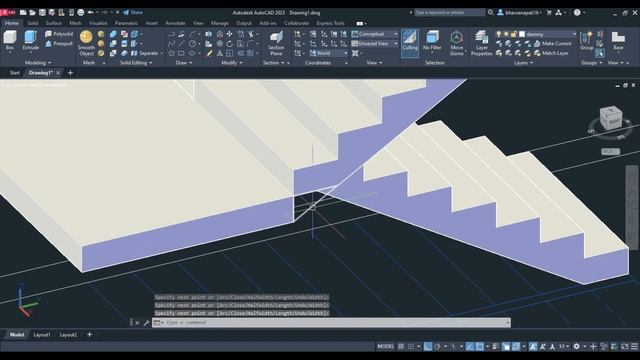This screenshot has width=640, height=360.
Task: Toggle annotation visibility in status bar
Action: coord(533,346)
